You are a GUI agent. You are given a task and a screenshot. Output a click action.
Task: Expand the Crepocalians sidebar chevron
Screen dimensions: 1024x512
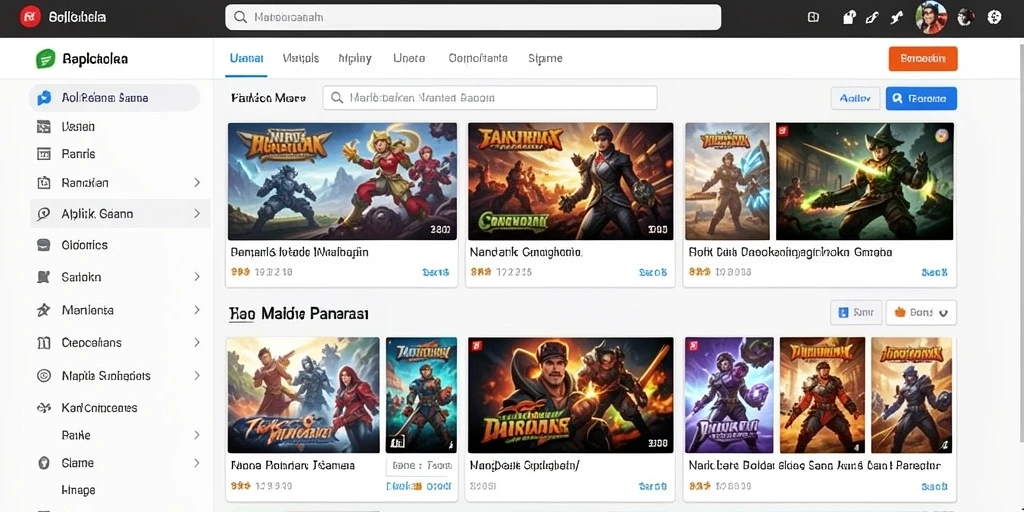click(x=197, y=342)
